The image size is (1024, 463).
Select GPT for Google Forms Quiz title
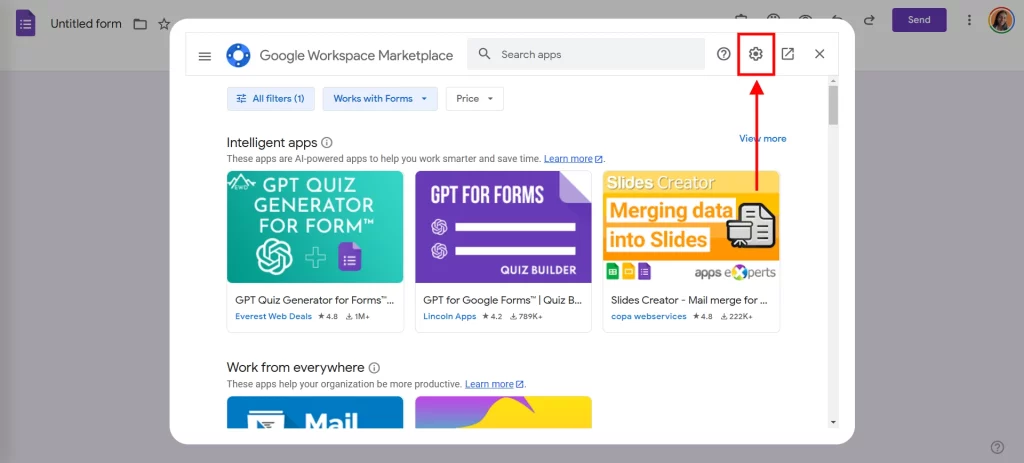pos(503,300)
